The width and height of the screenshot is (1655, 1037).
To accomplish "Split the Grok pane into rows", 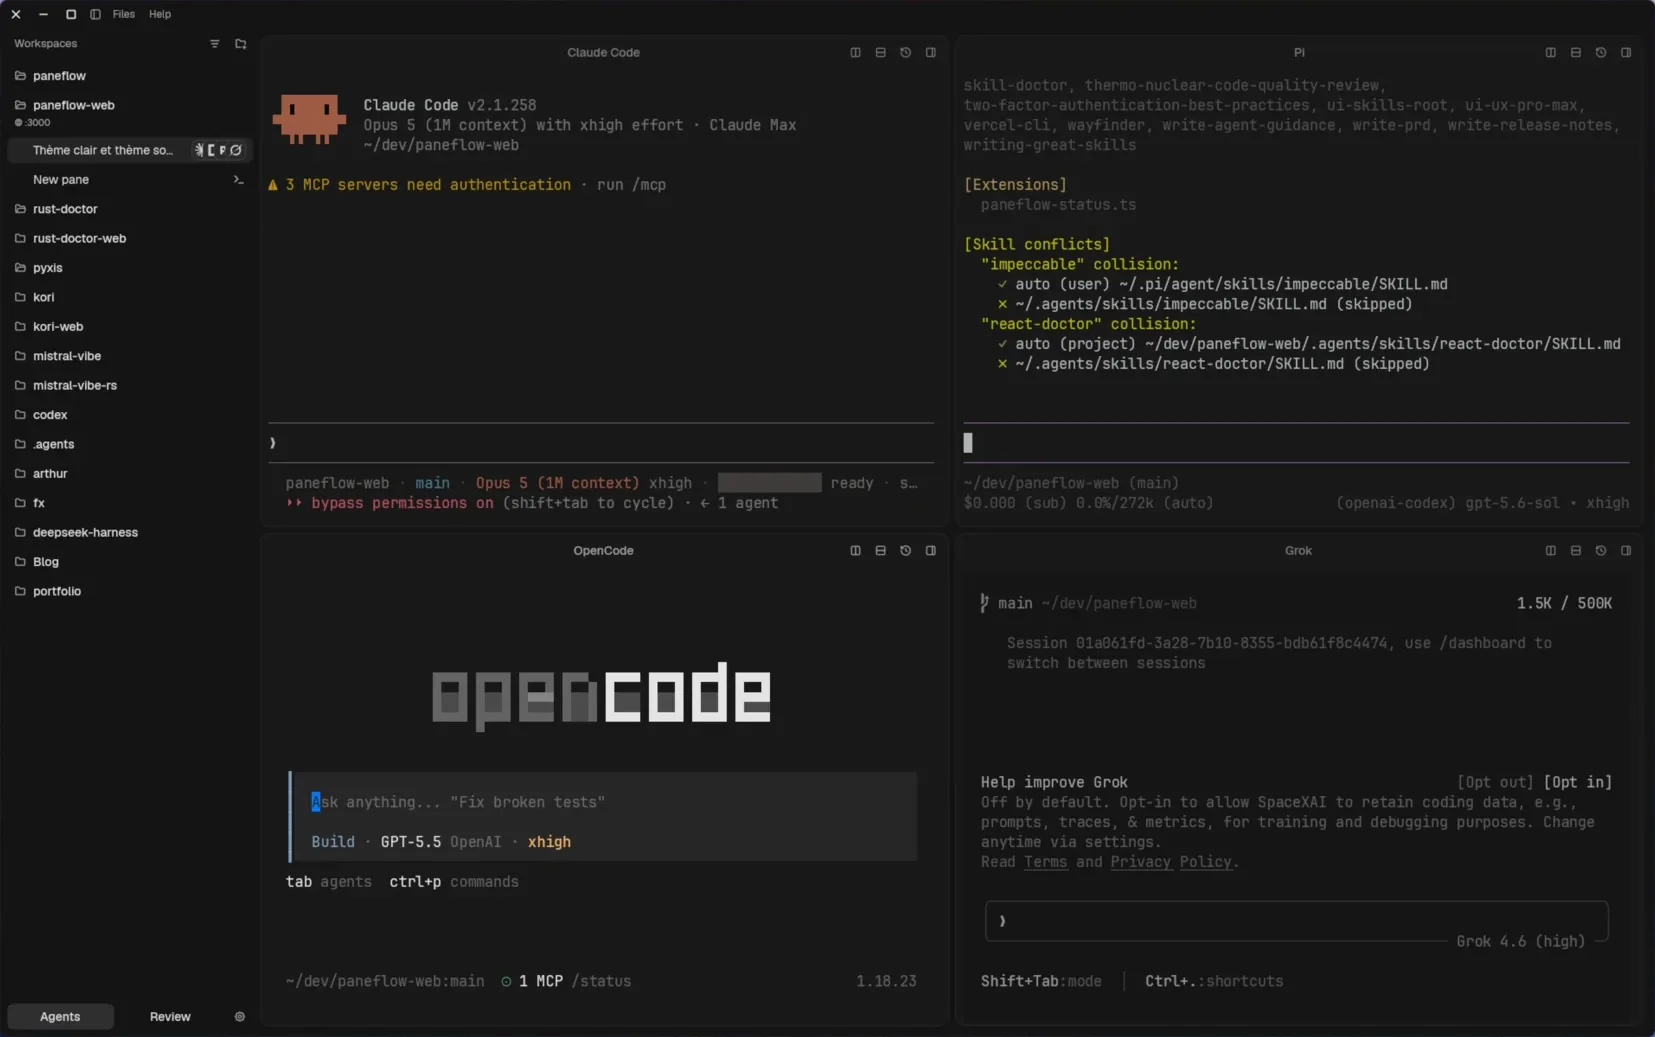I will point(1575,551).
